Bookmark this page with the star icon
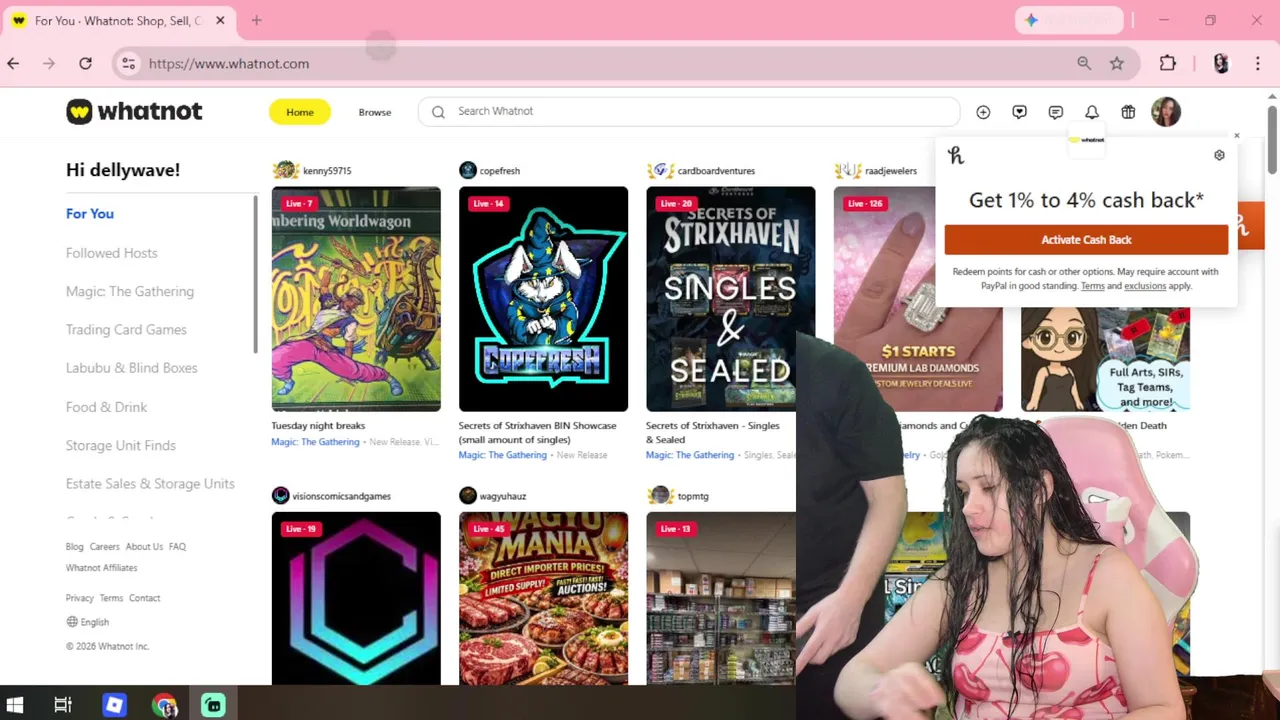The width and height of the screenshot is (1280, 720). click(x=1117, y=63)
